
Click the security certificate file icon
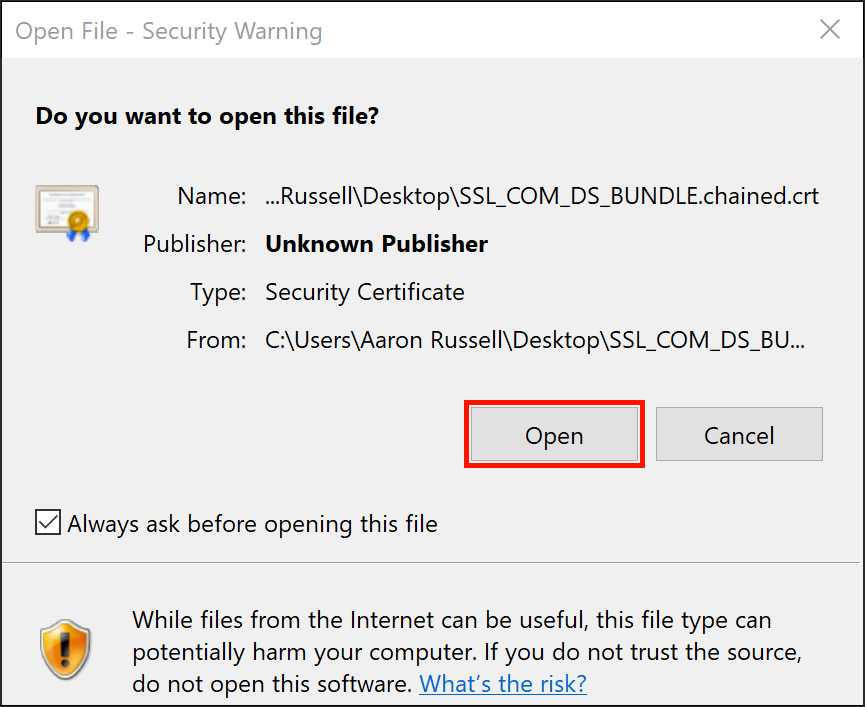coord(67,211)
